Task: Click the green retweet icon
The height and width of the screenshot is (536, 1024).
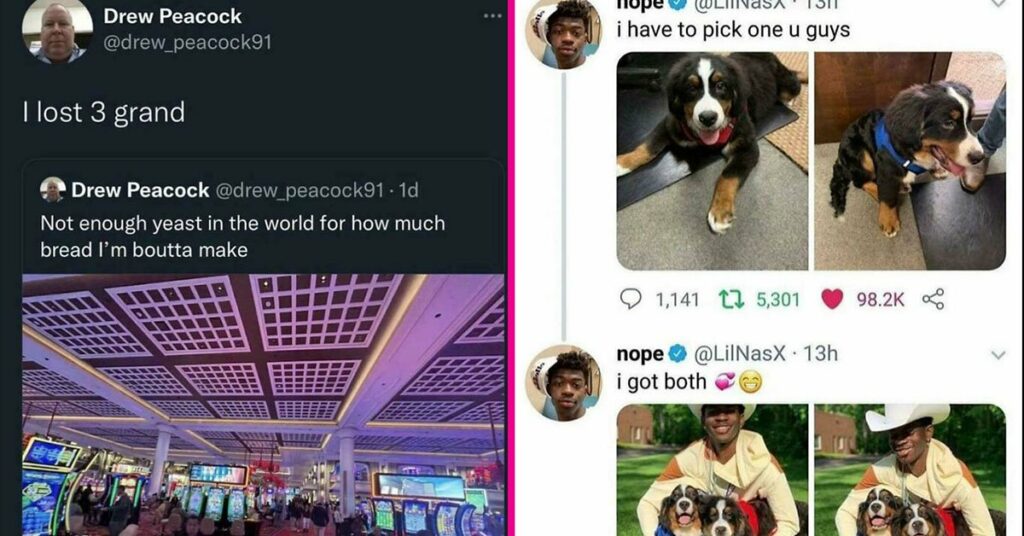Action: 731,299
